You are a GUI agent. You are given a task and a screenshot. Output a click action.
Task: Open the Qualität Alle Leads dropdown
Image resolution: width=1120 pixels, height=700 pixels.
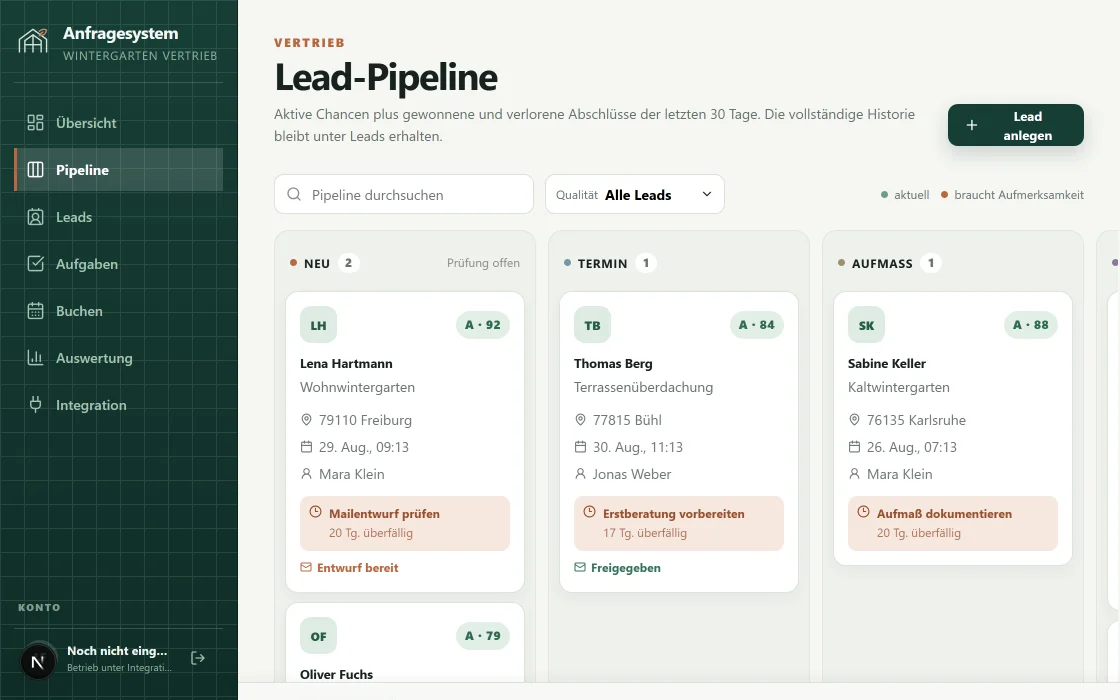[x=634, y=194]
